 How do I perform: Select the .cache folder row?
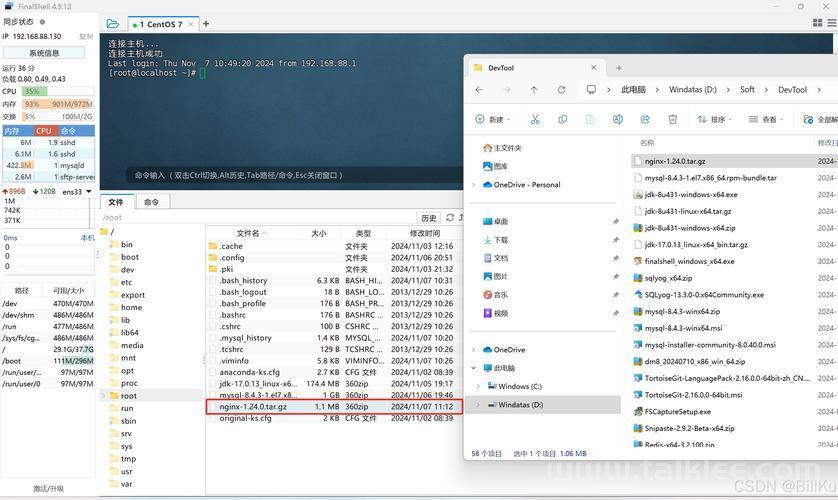tap(334, 246)
